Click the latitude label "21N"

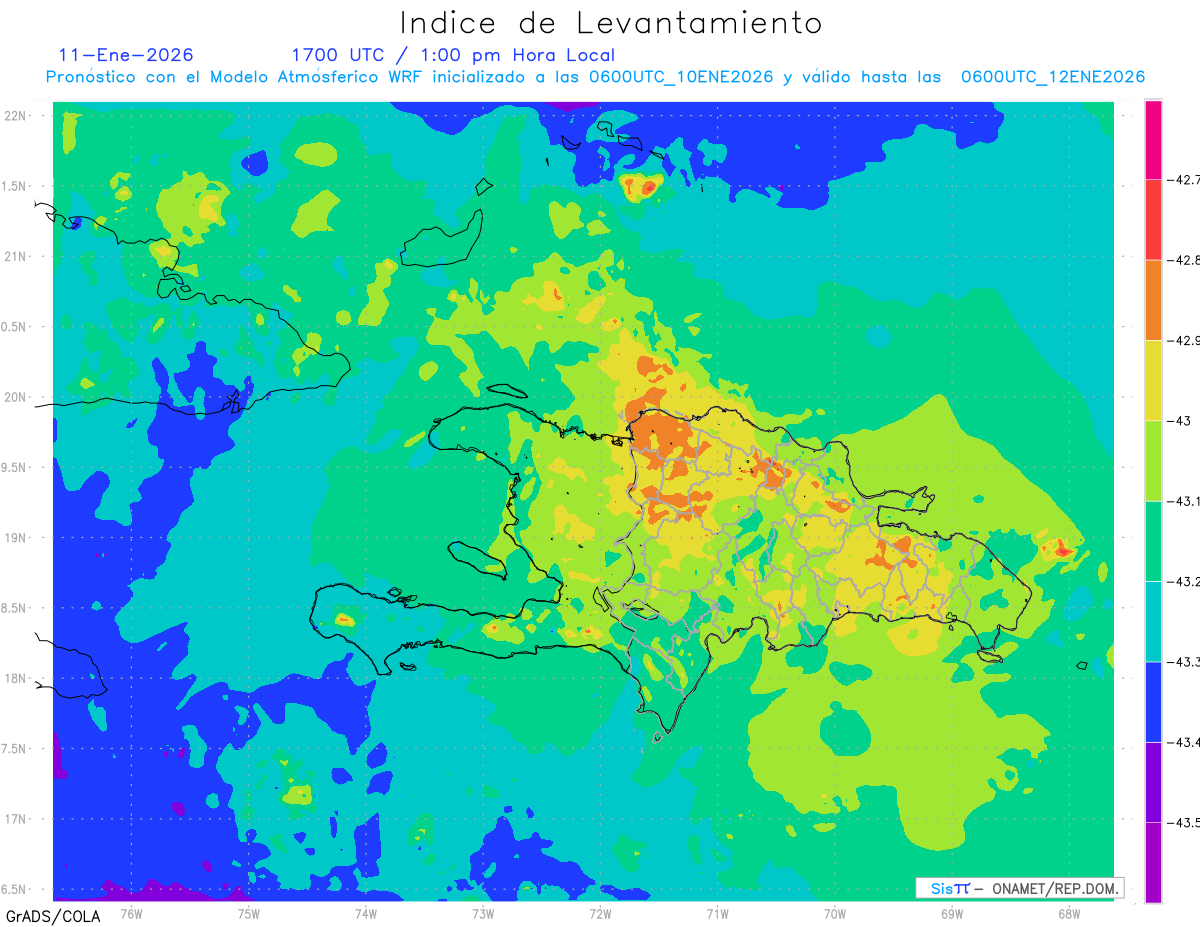17,256
